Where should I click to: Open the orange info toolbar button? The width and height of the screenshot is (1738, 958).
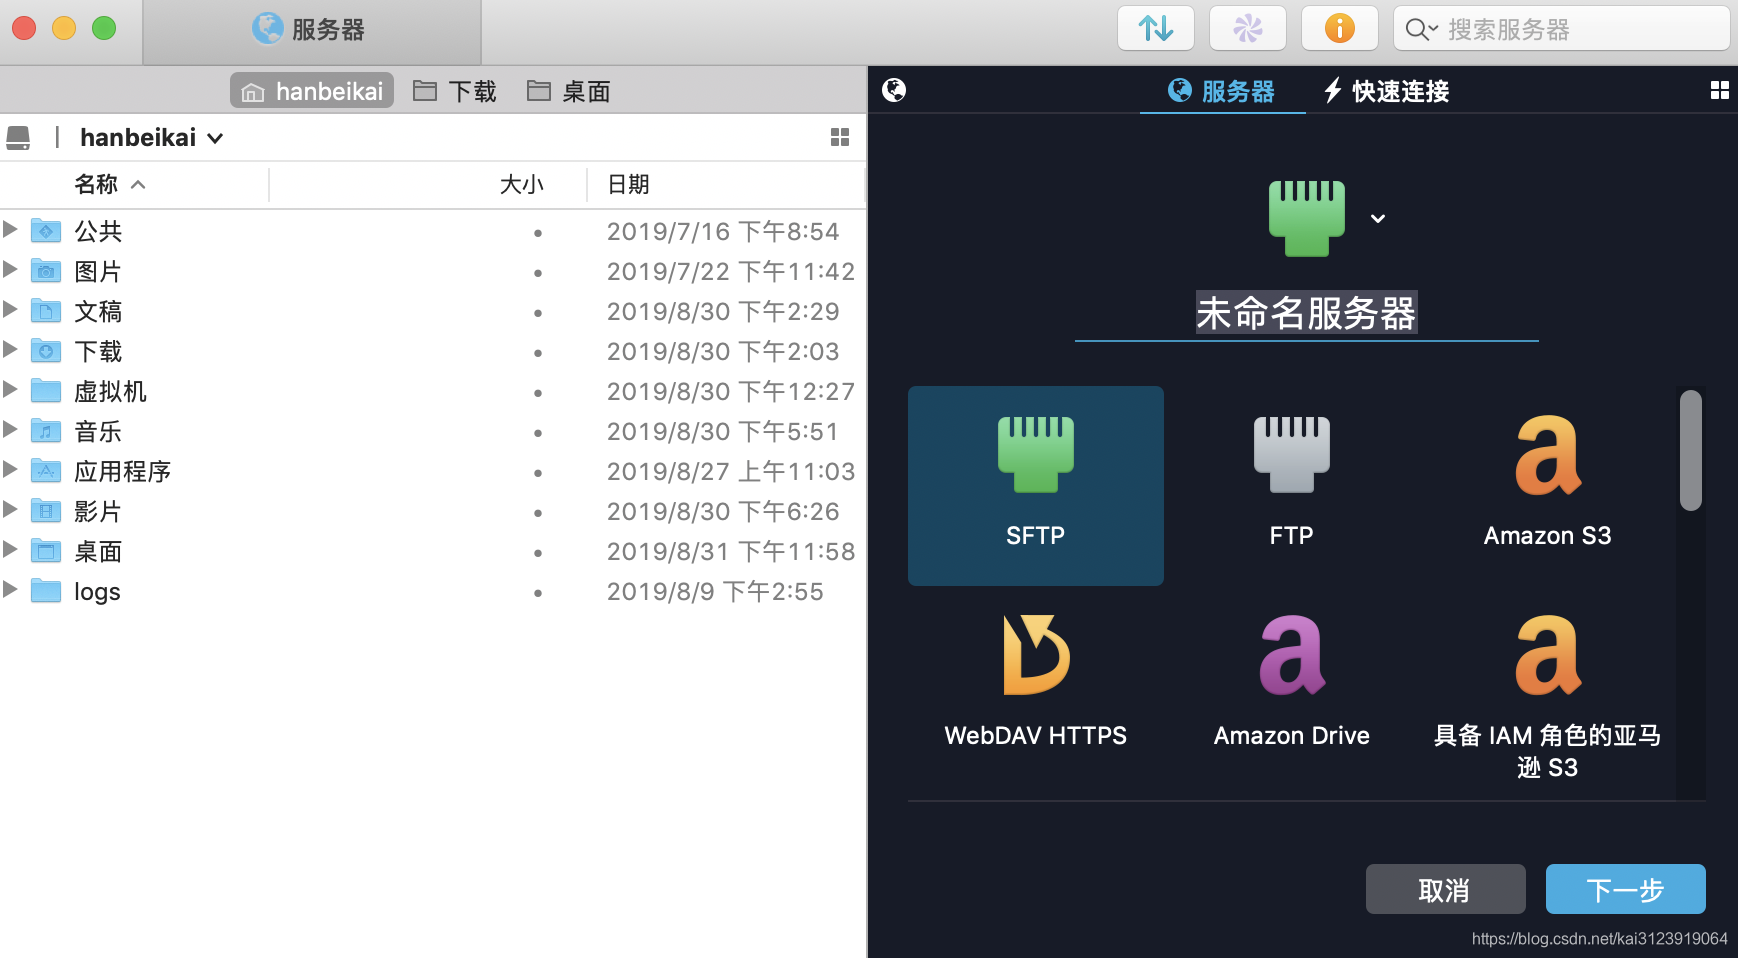1340,28
